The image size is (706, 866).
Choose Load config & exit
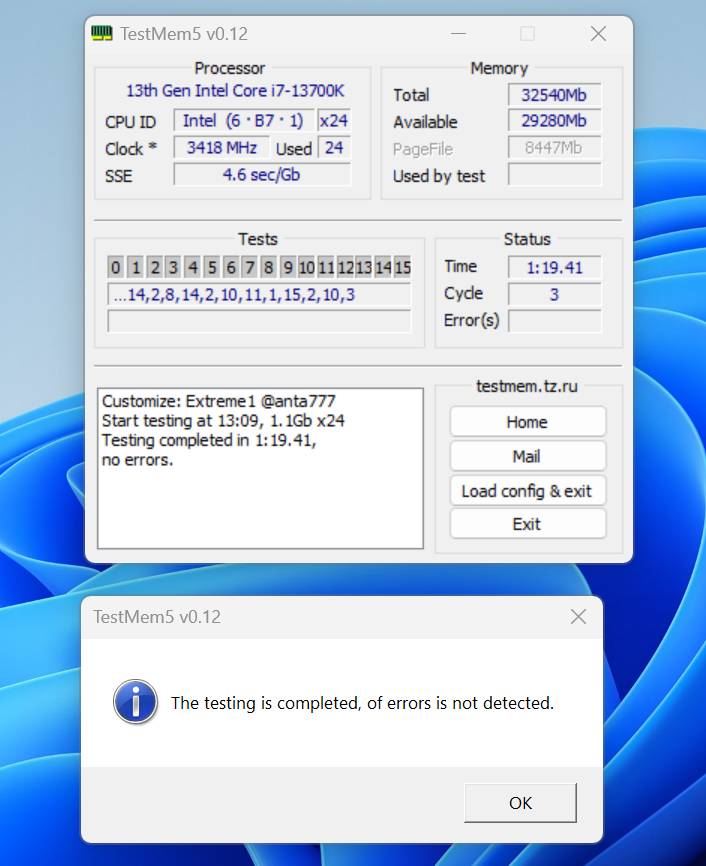[528, 490]
